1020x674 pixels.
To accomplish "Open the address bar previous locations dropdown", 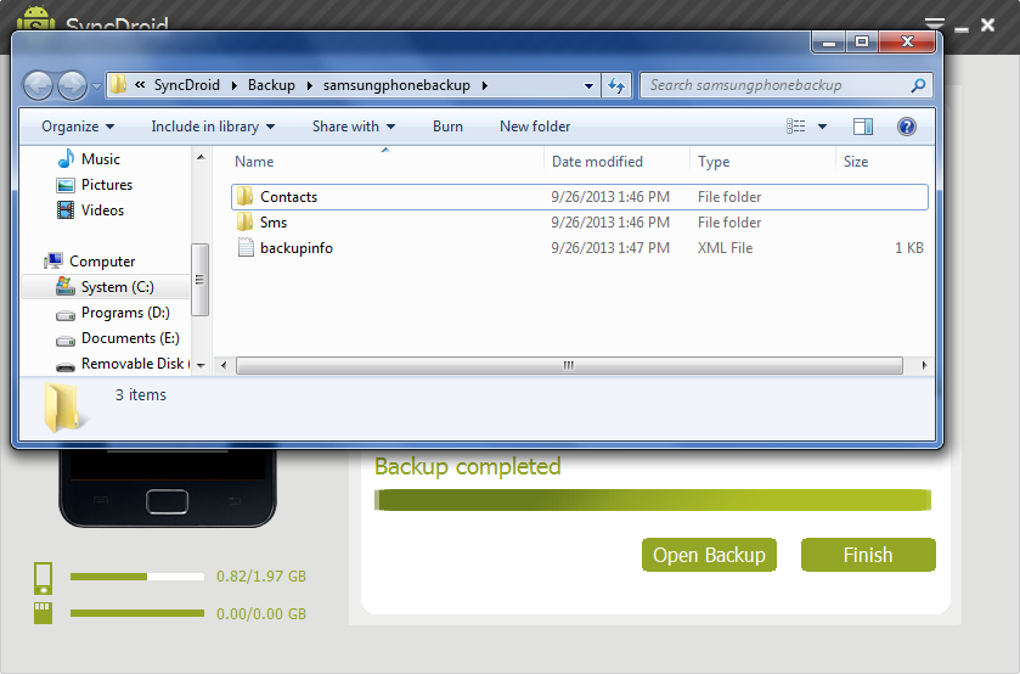I will pyautogui.click(x=589, y=86).
